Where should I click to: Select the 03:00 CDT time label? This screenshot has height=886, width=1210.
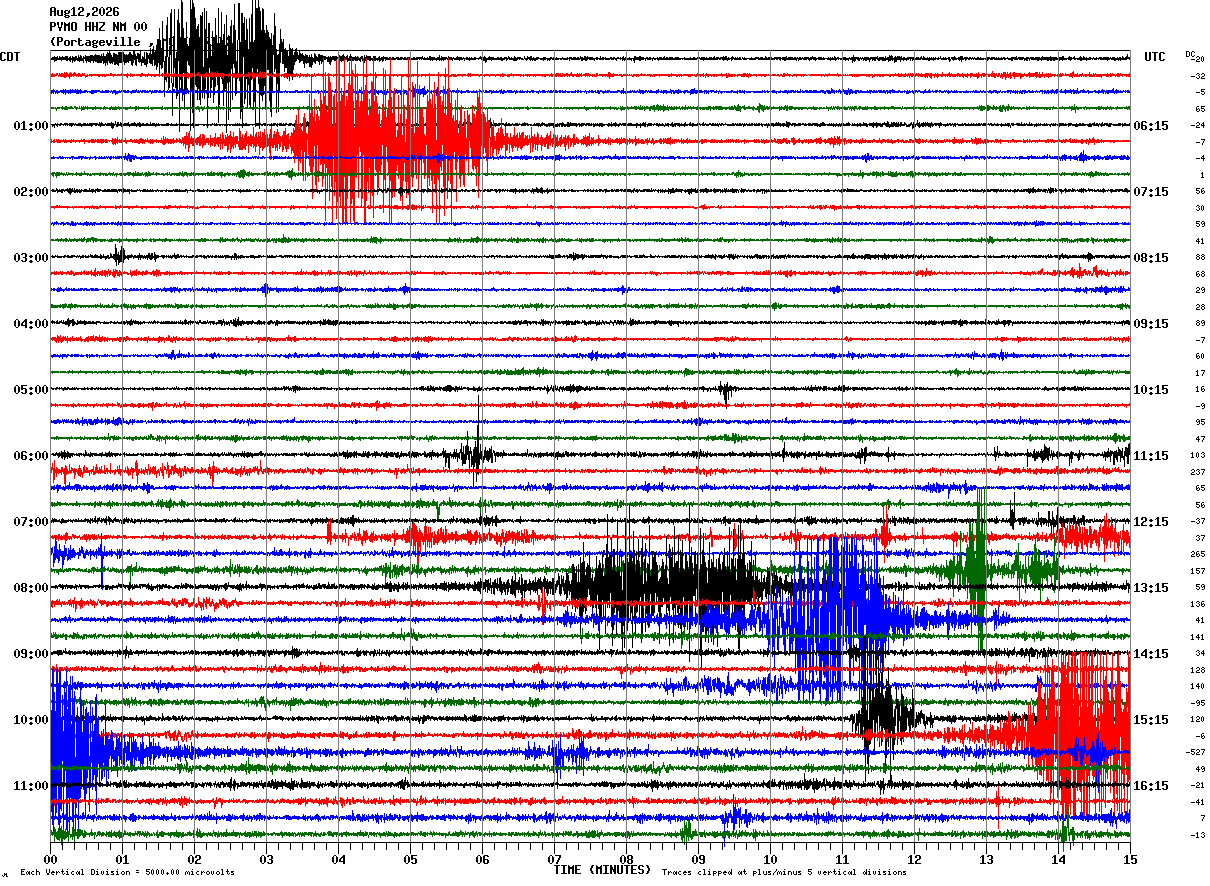tap(31, 258)
